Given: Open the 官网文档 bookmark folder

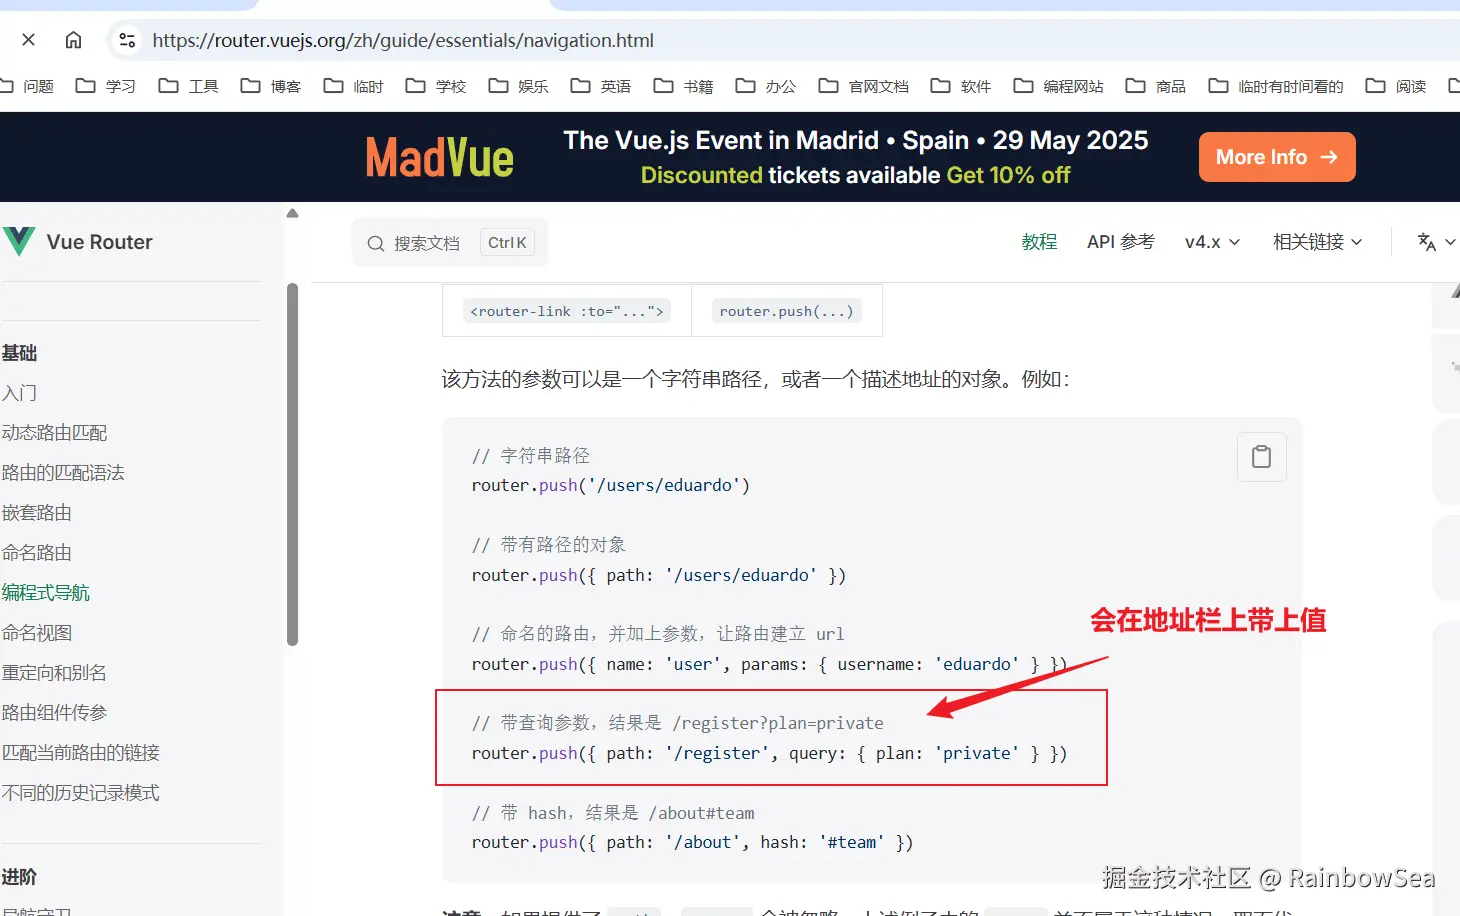Looking at the screenshot, I should (864, 86).
